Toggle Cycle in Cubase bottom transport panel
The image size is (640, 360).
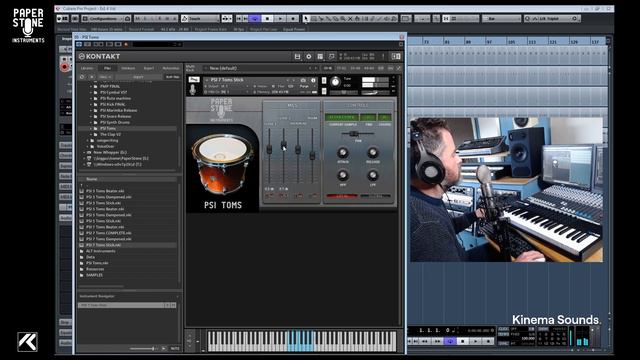(450, 341)
